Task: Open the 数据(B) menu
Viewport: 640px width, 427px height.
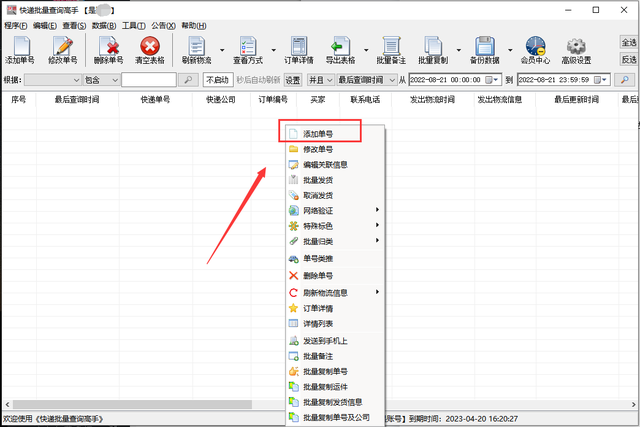Action: pos(104,26)
